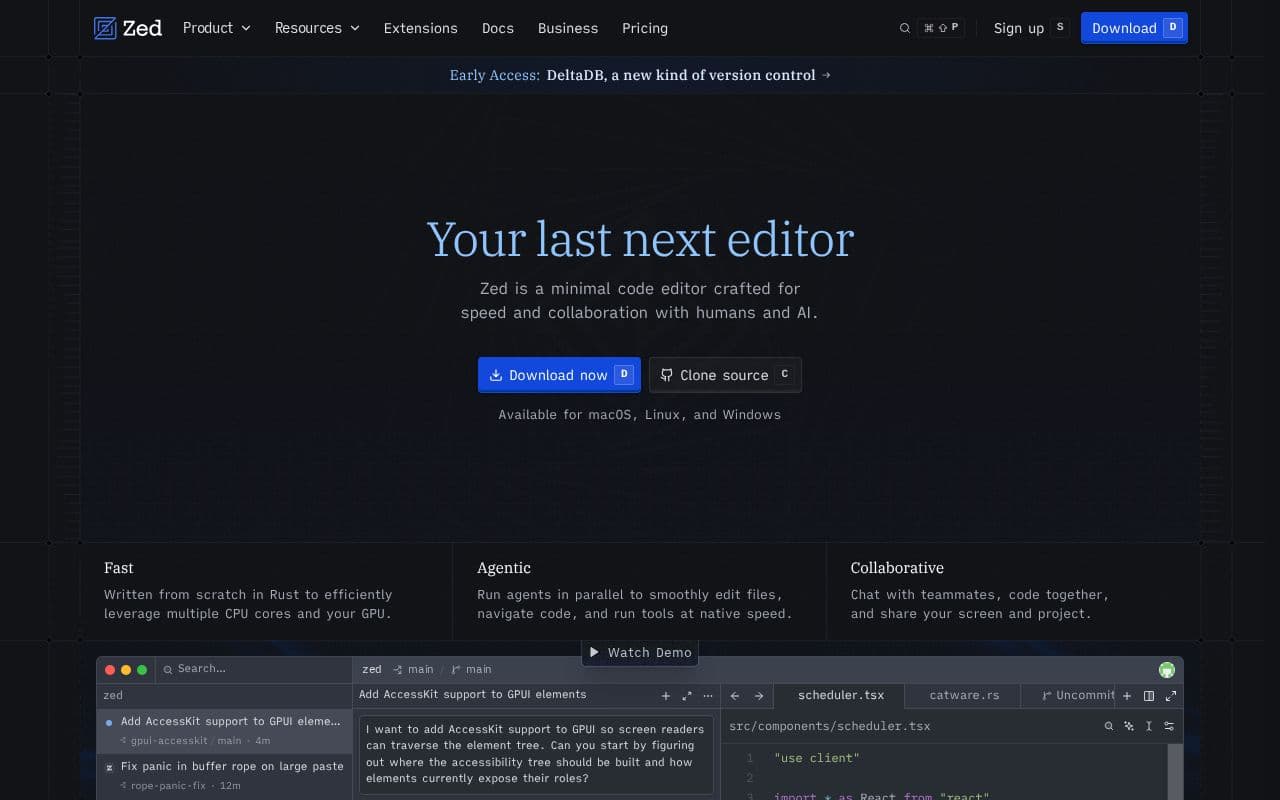
Task: Switch to the scheduler.tsx tab
Action: tap(841, 695)
